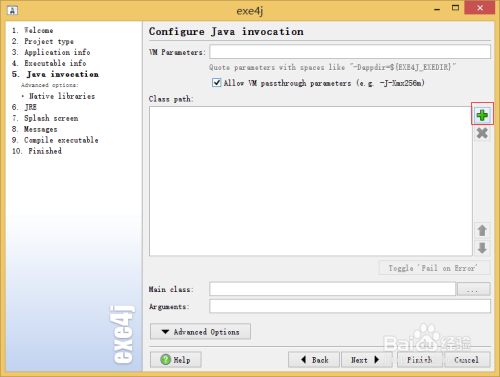Move class path entry down
Screen dimensions: 500x377
click(482, 248)
